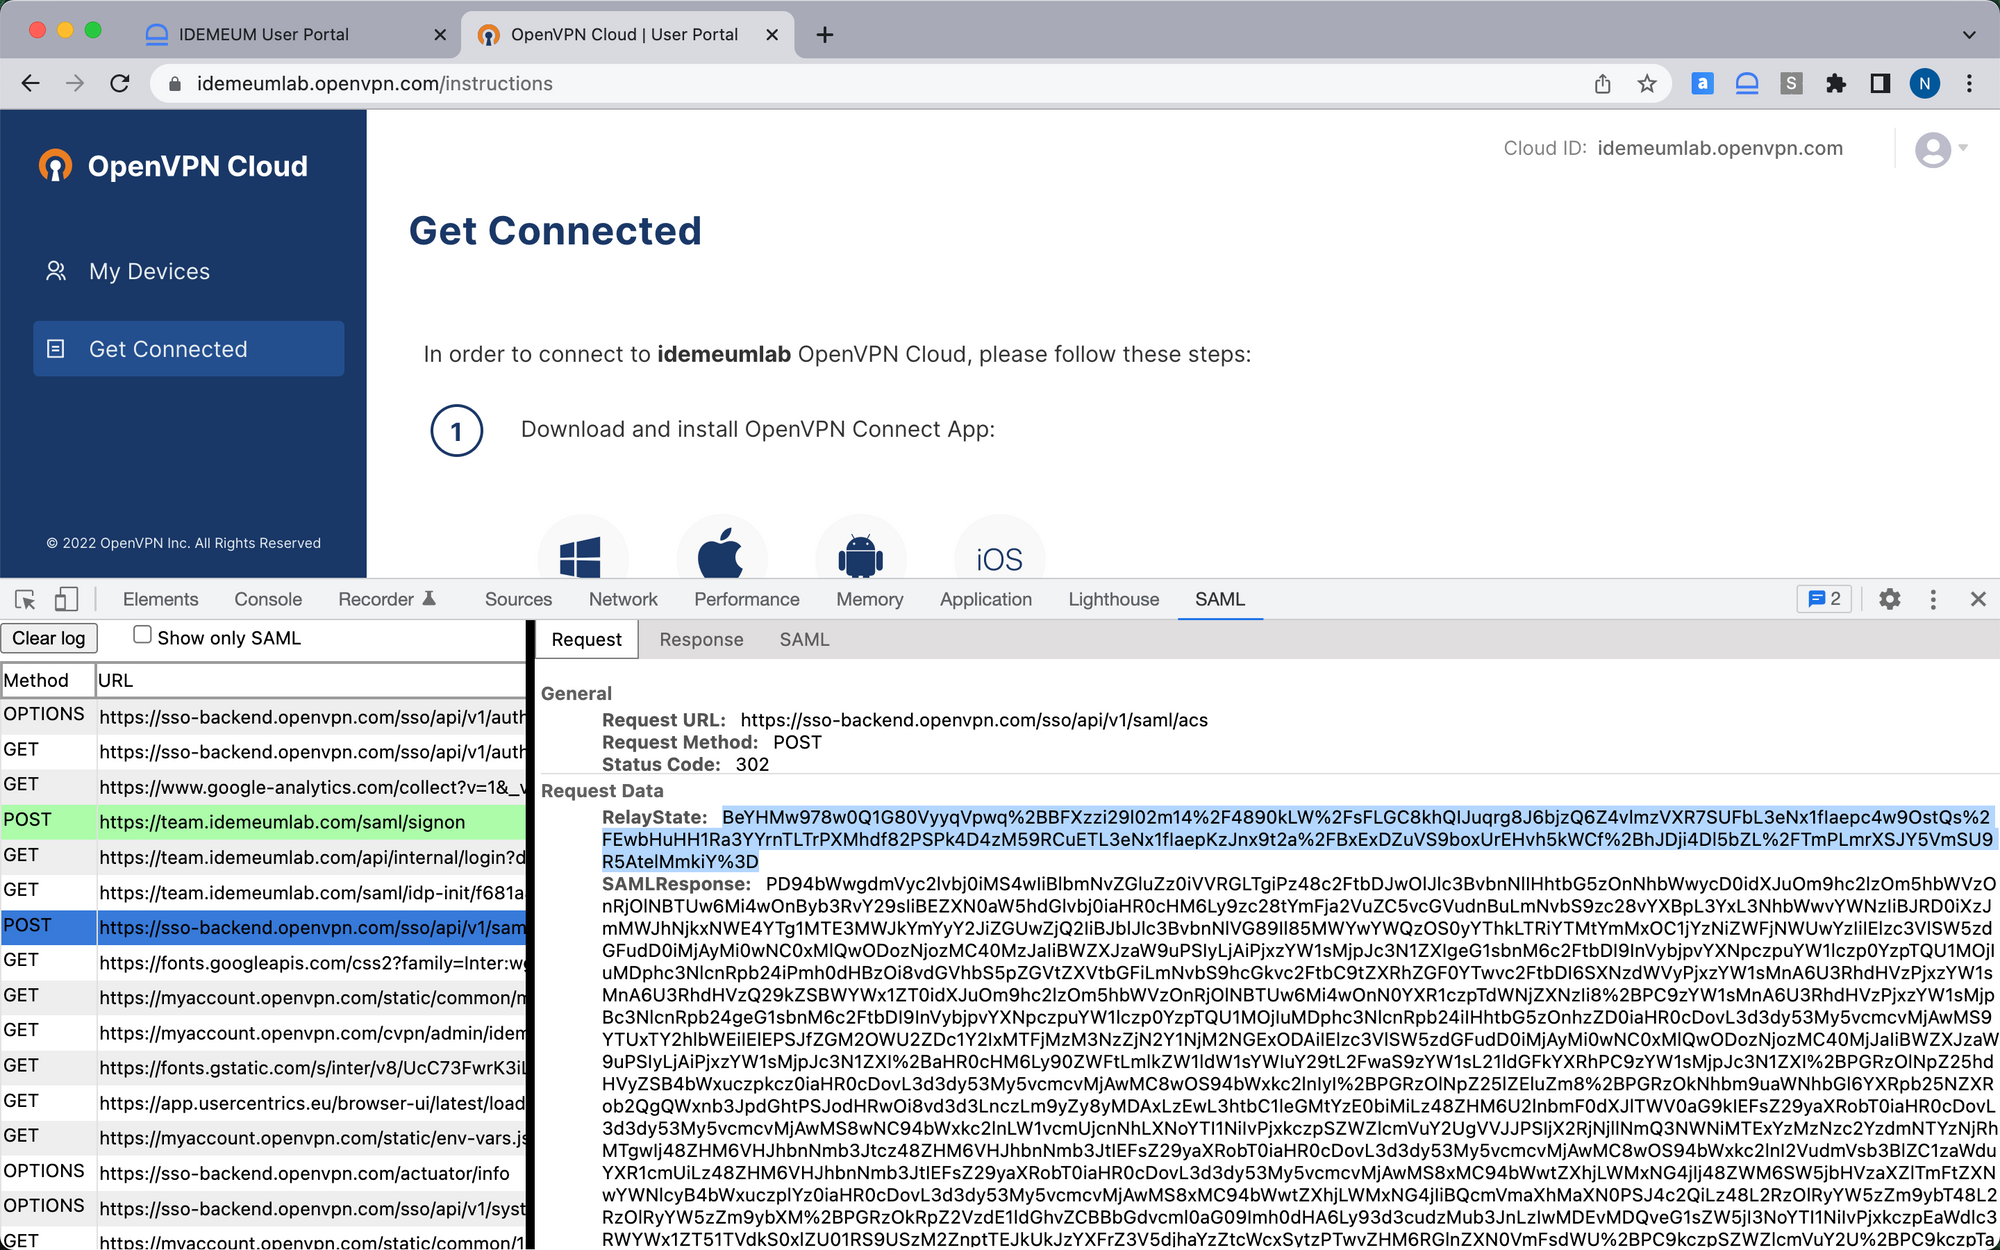Click the highlighted RelayState value
Screen dimensions: 2000x1250
click(1300, 839)
